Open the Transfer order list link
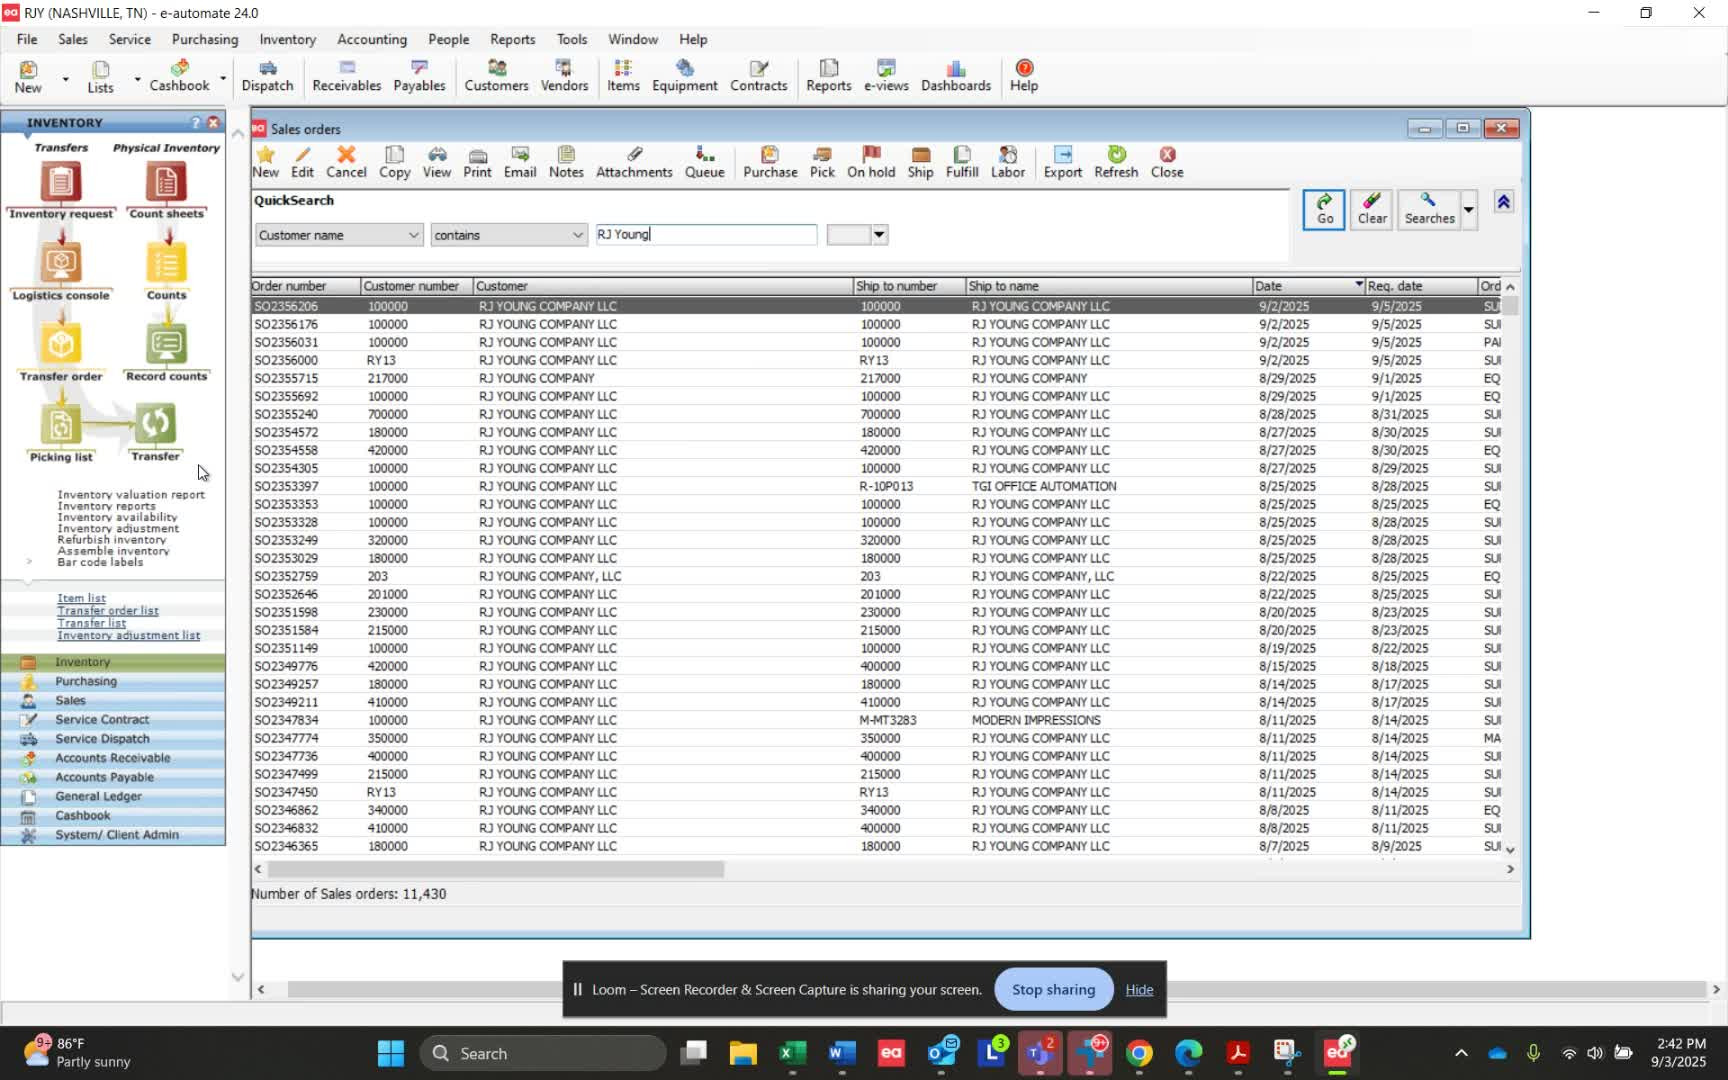Image resolution: width=1728 pixels, height=1080 pixels. coord(108,610)
